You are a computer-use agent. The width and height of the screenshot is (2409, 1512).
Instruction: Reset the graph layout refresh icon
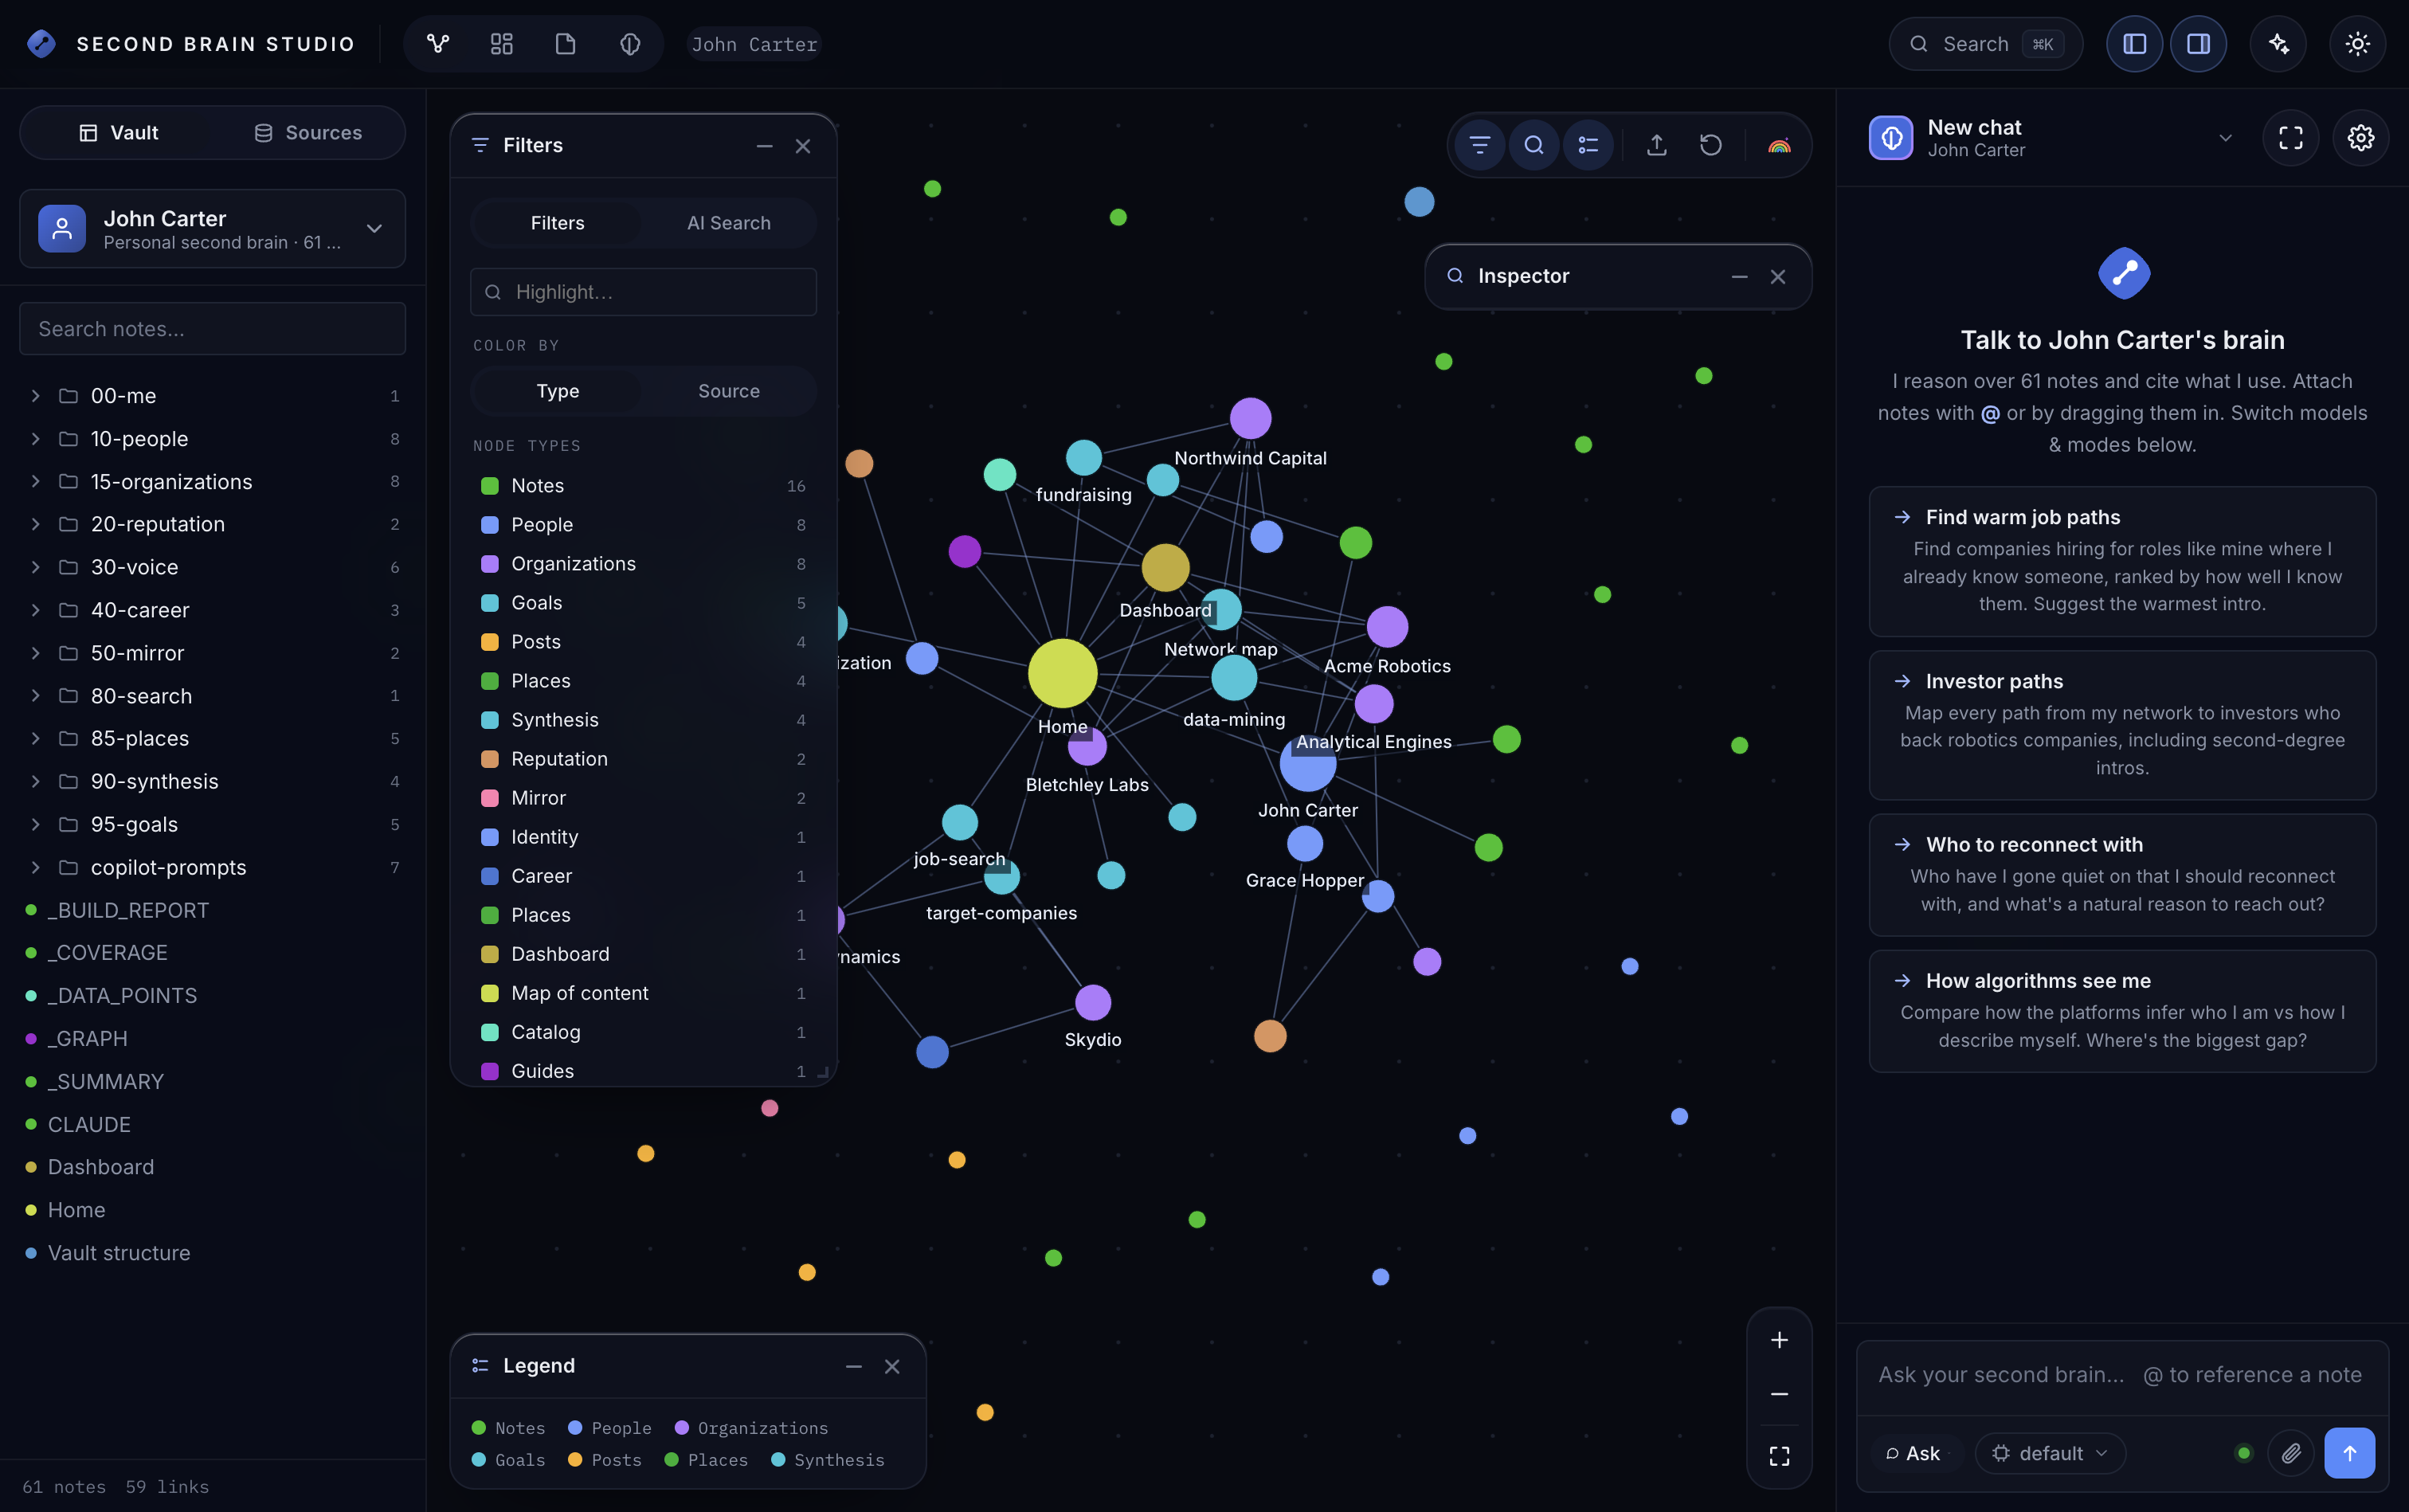pyautogui.click(x=1711, y=146)
